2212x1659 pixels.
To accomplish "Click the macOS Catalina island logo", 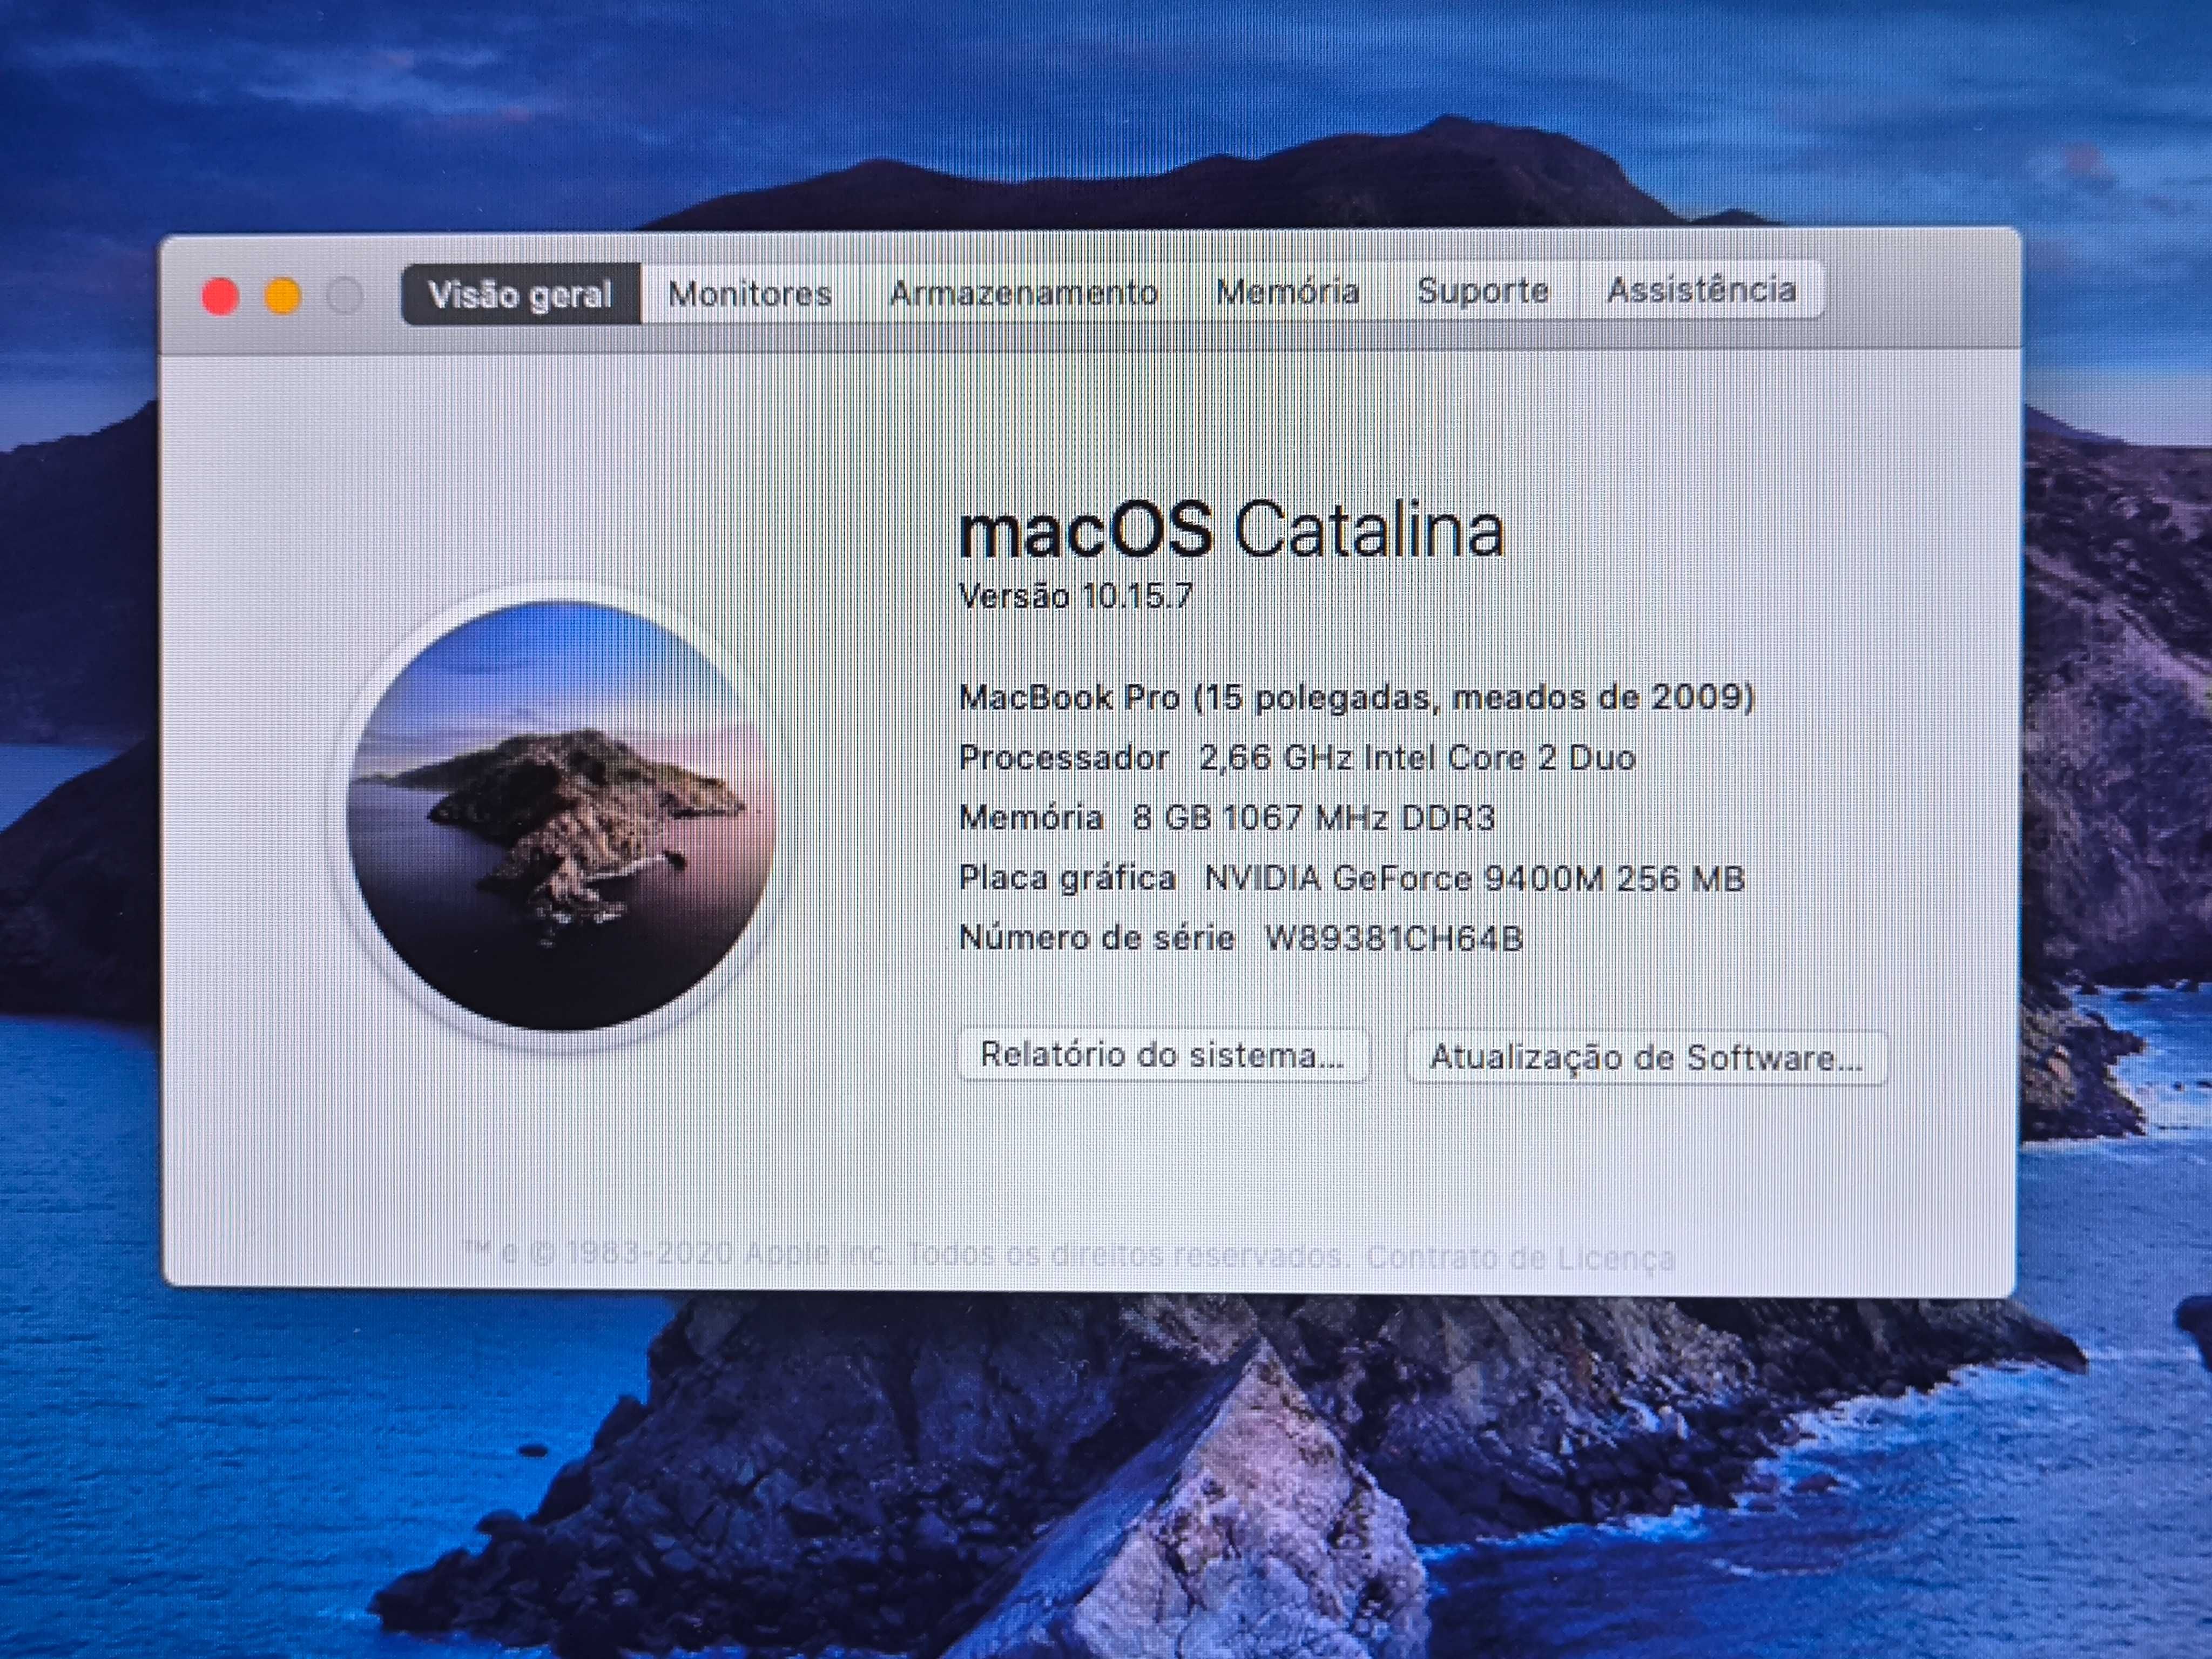I will click(x=561, y=816).
